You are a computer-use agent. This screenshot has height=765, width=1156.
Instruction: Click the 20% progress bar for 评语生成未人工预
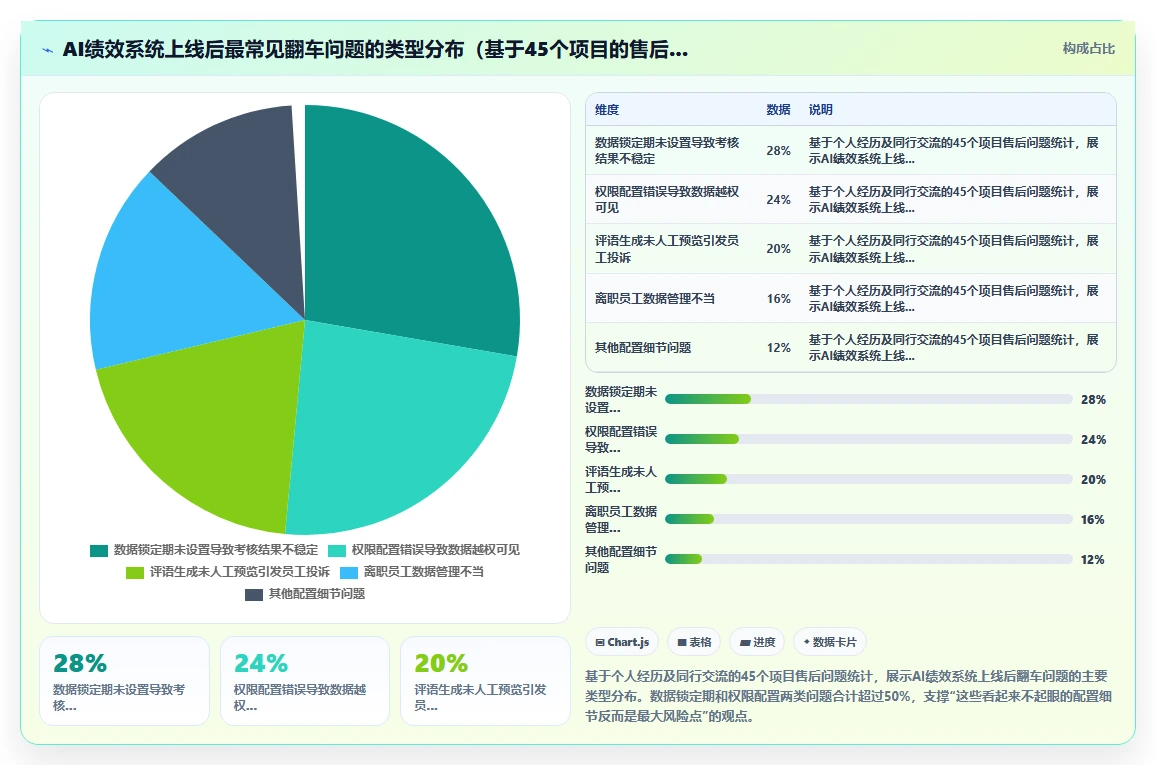point(868,479)
